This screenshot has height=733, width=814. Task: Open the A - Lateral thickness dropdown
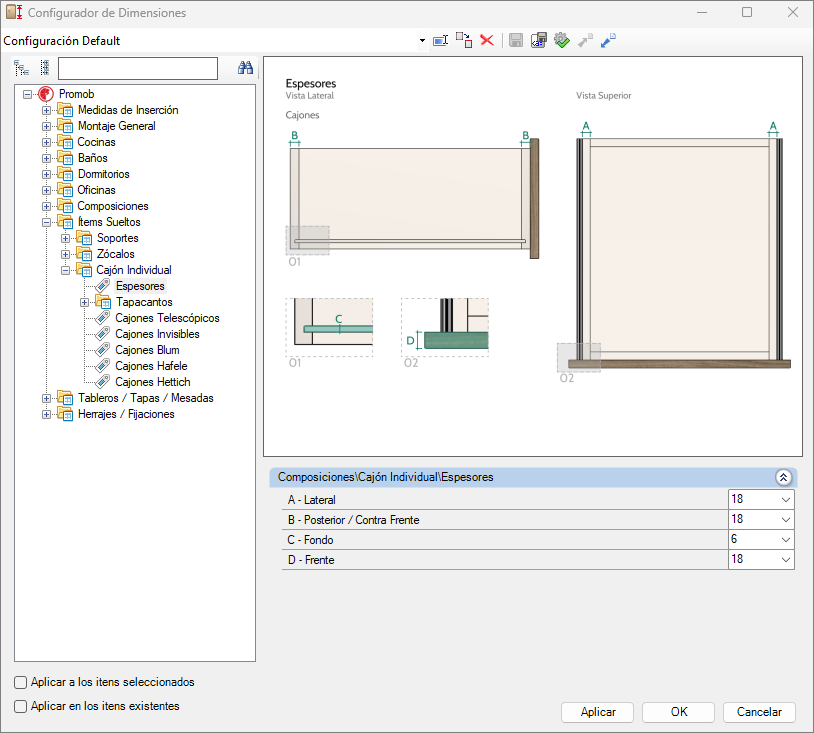pyautogui.click(x=785, y=499)
